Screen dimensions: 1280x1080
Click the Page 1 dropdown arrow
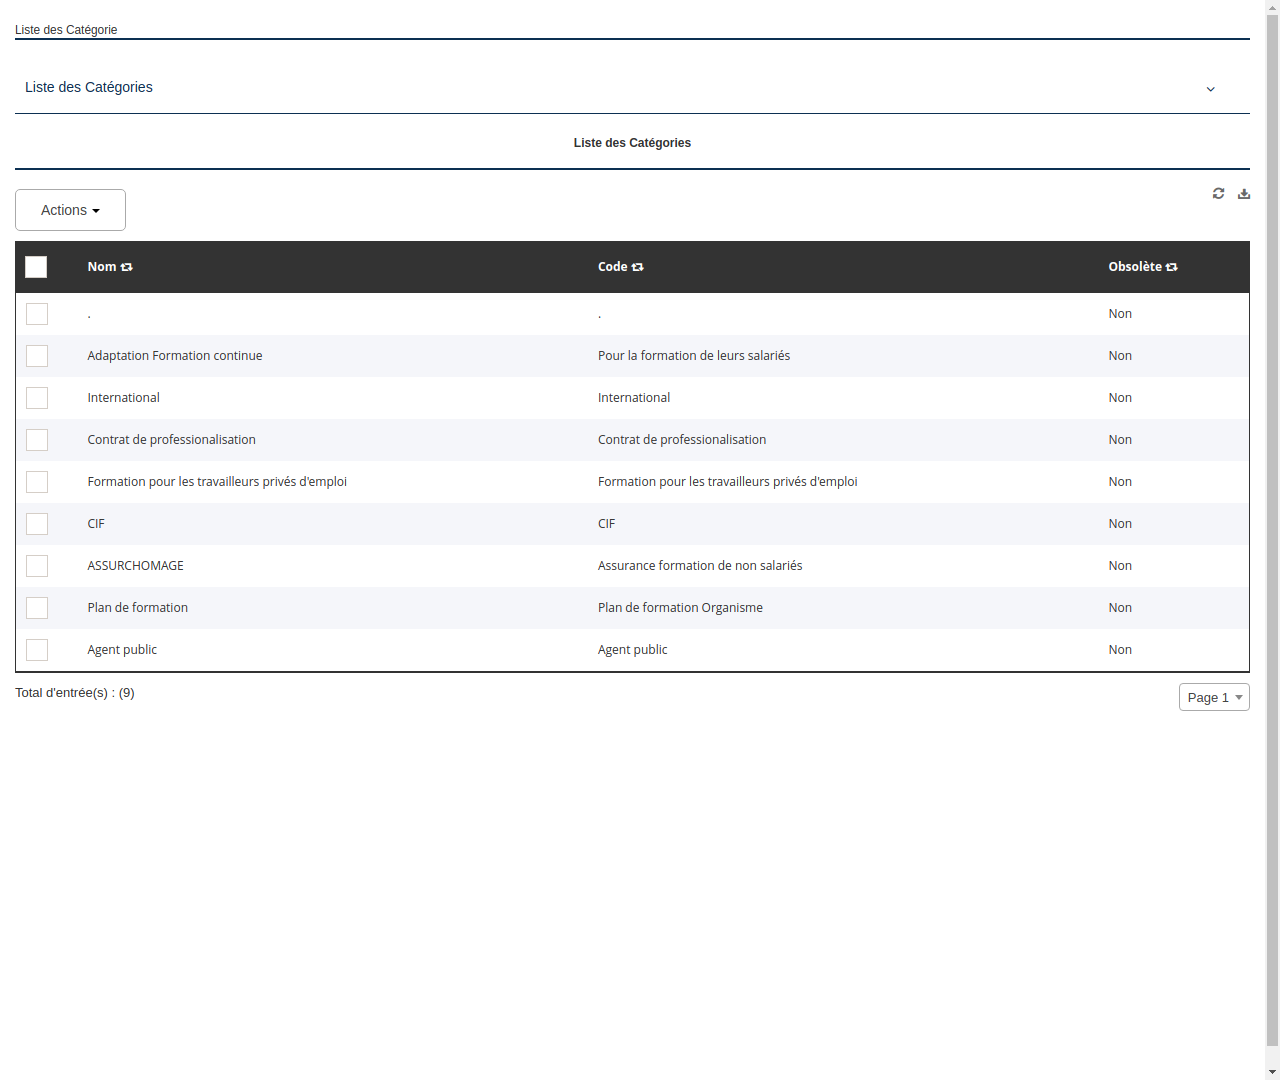[x=1239, y=697]
